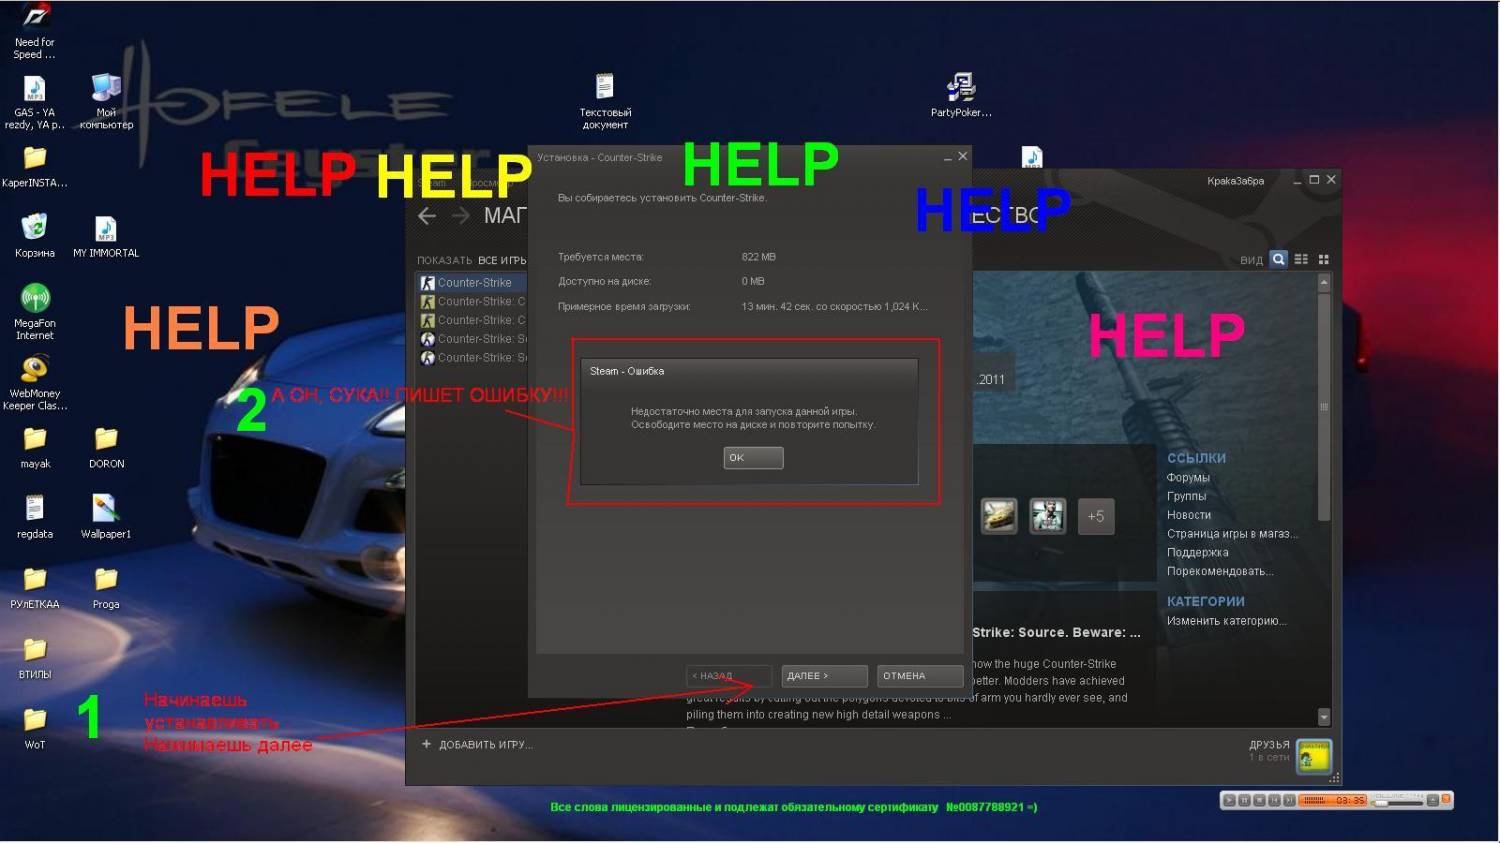Click Steam library vertical scrollbar thumb
This screenshot has width=1500, height=843.
pos(1324,407)
